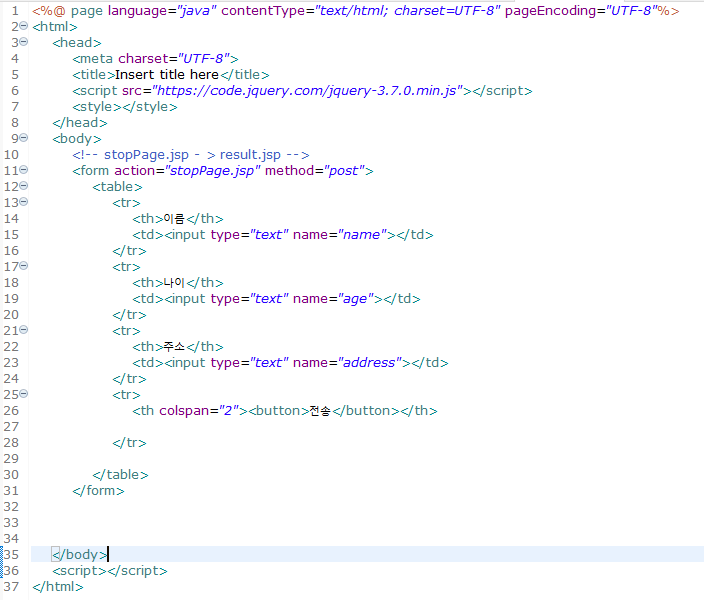Image resolution: width=704 pixels, height=600 pixels.
Task: Click line number 1 in gutter
Action: (15, 11)
